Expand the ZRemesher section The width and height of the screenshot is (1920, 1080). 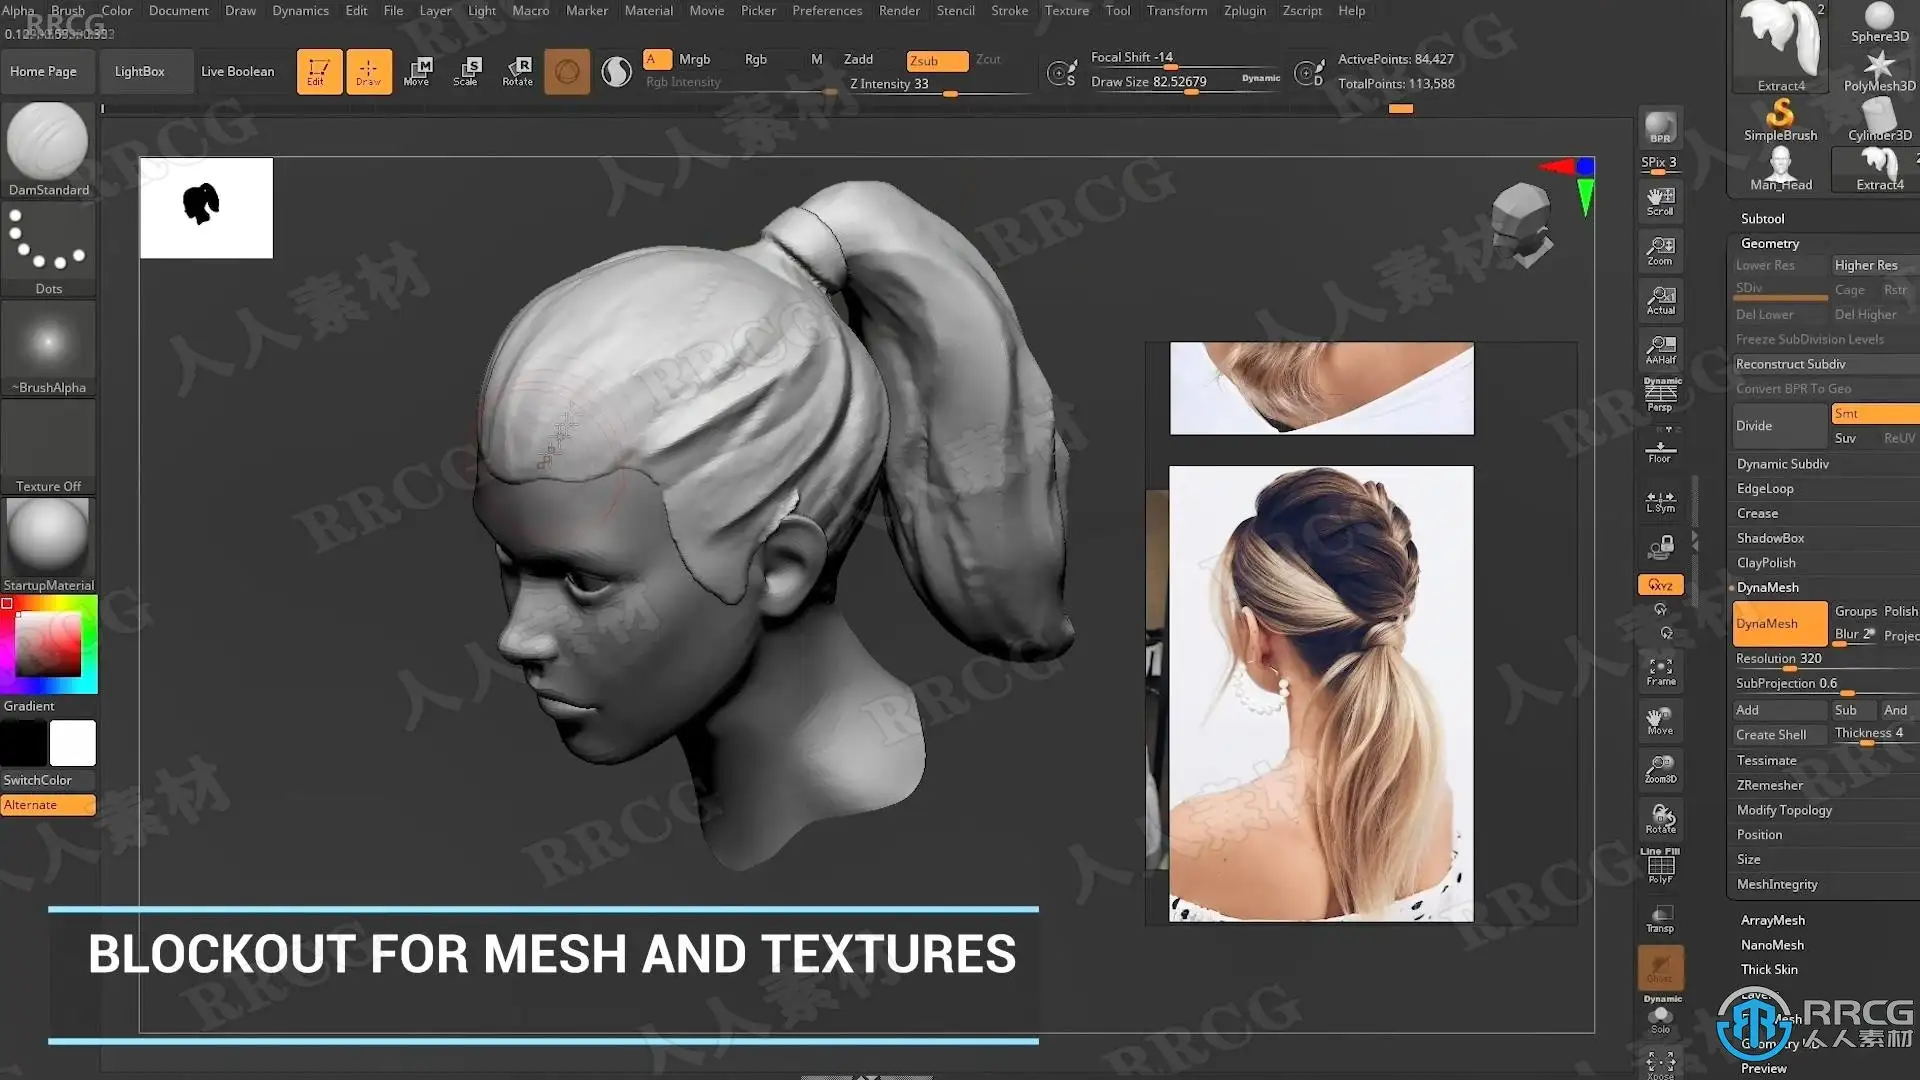1769,785
